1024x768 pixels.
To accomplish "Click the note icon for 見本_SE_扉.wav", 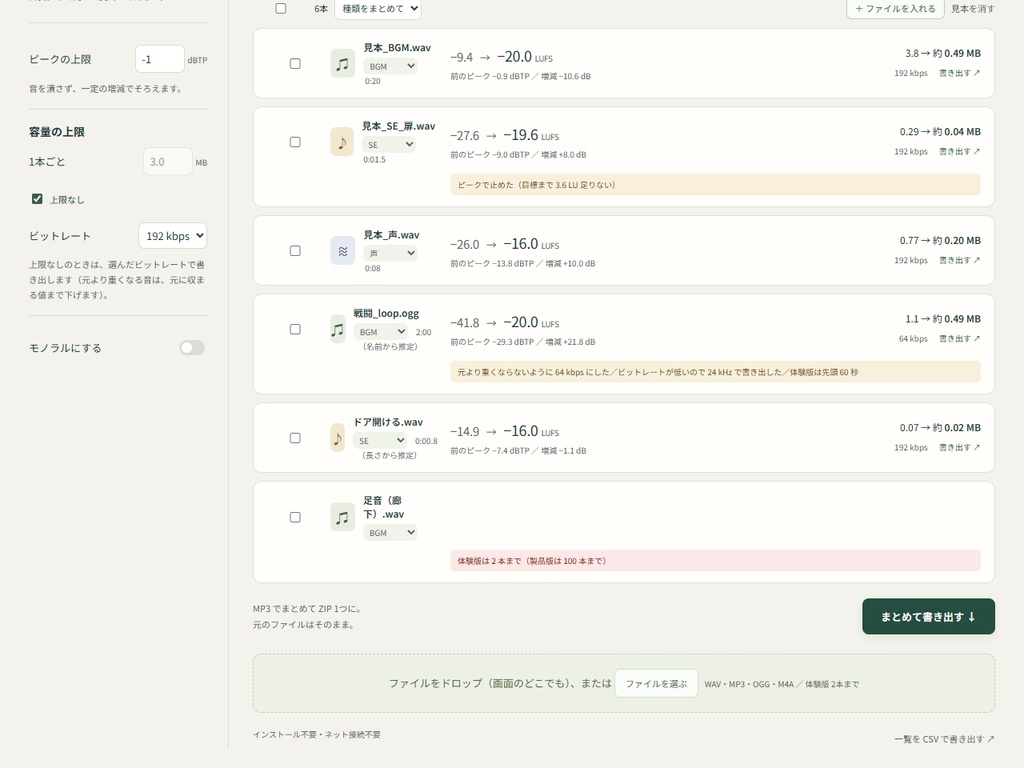I will (342, 142).
